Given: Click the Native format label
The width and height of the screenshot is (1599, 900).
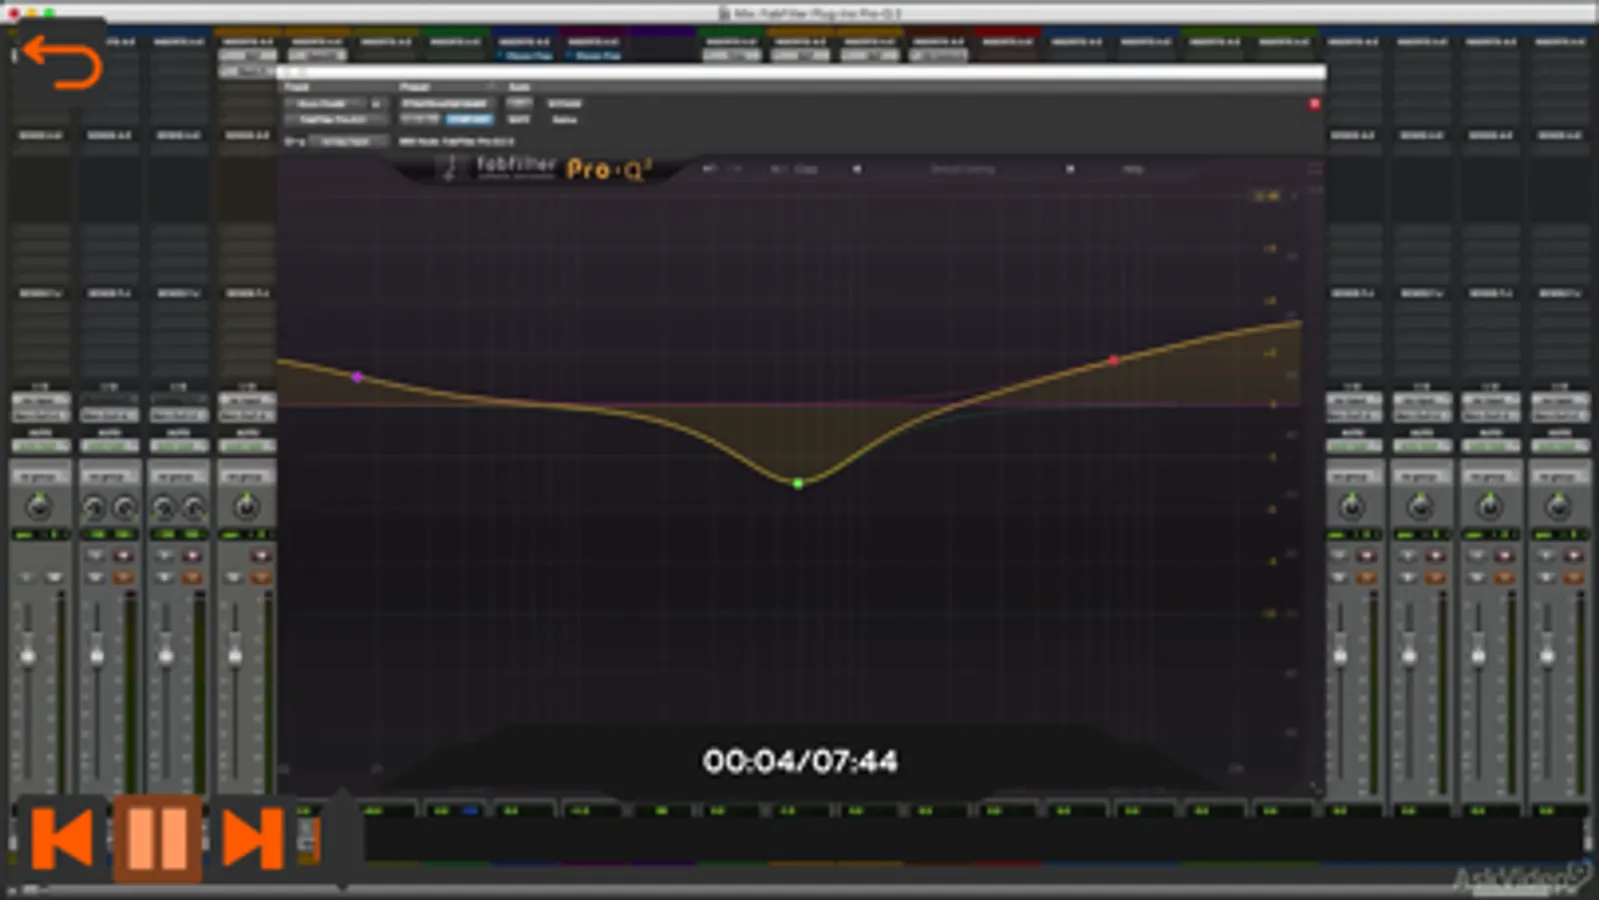Looking at the screenshot, I should [565, 119].
